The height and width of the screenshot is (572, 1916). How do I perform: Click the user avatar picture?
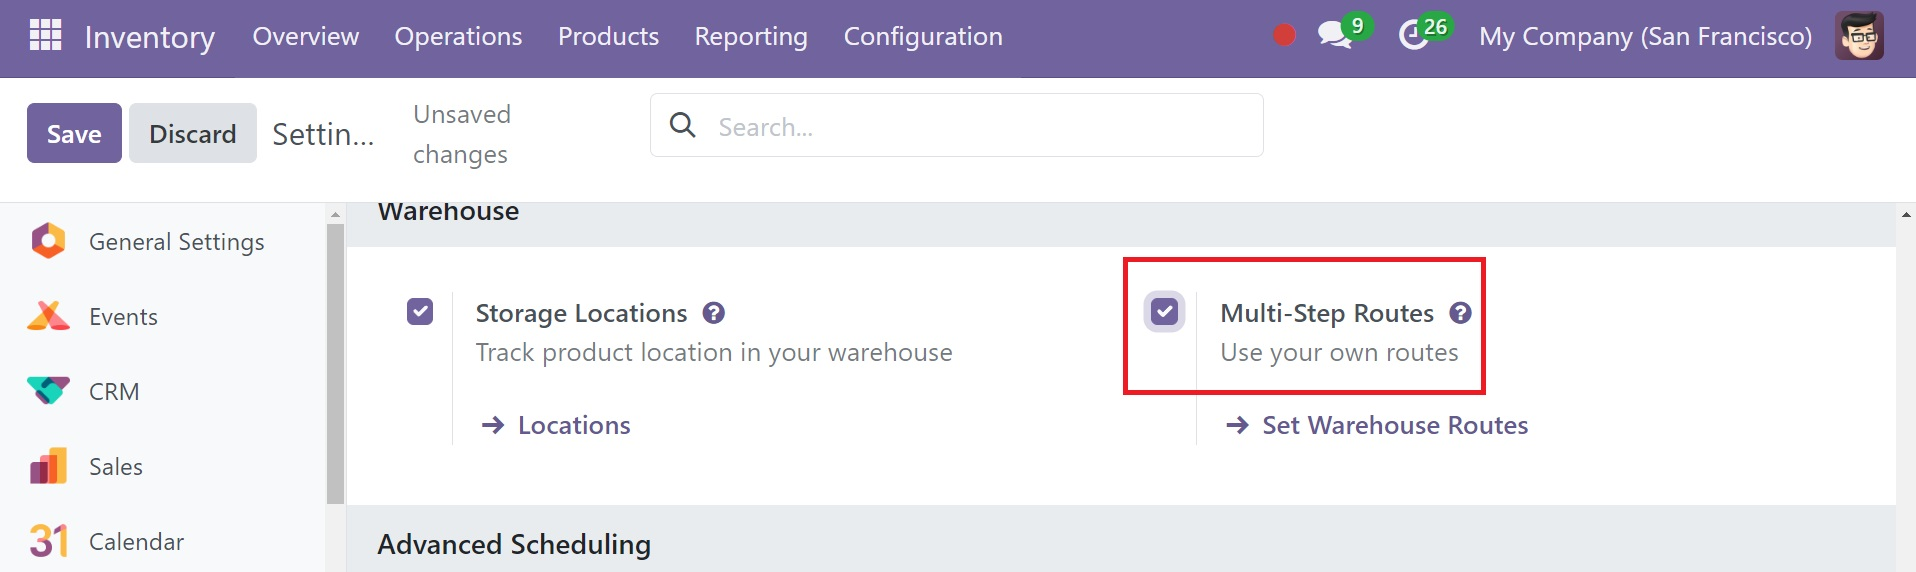pyautogui.click(x=1858, y=36)
